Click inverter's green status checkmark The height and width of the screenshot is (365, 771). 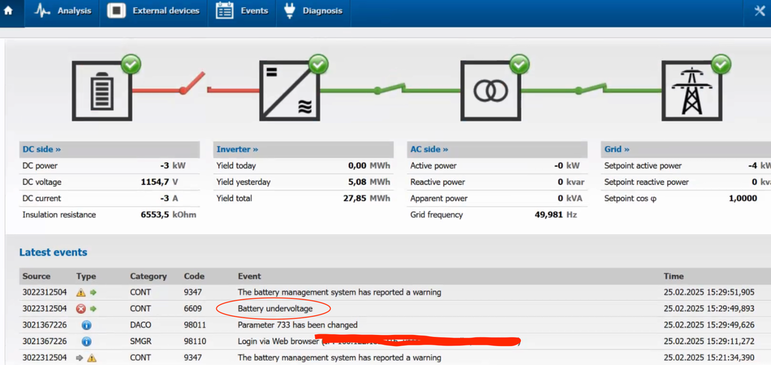click(319, 64)
